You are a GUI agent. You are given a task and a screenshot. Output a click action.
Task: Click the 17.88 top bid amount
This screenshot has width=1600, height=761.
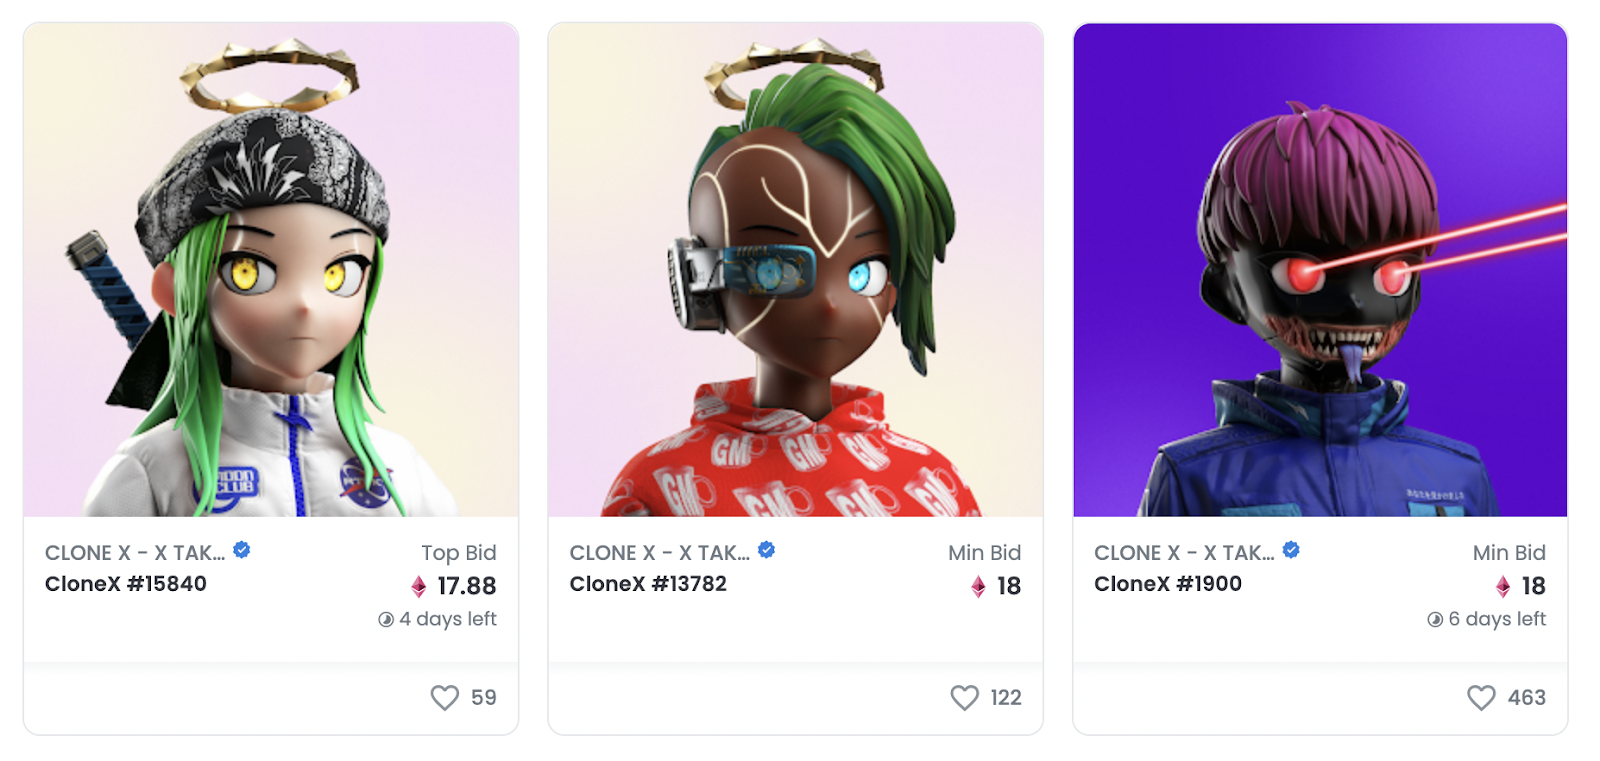(467, 586)
